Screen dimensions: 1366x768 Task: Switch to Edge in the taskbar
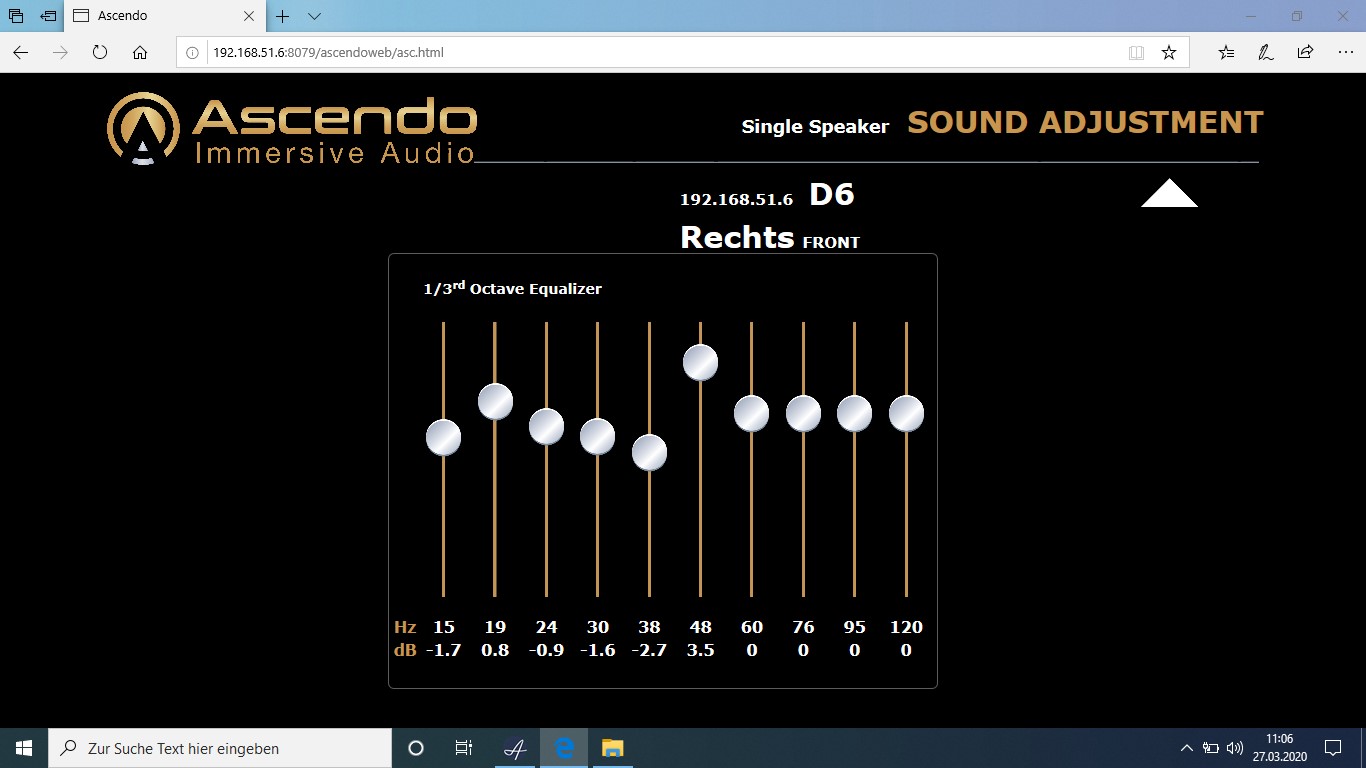[564, 748]
